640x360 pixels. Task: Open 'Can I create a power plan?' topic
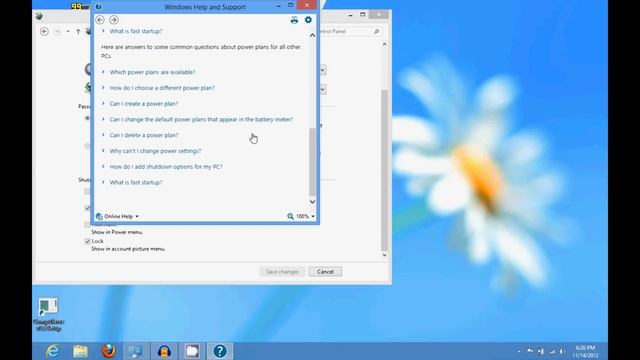(144, 104)
